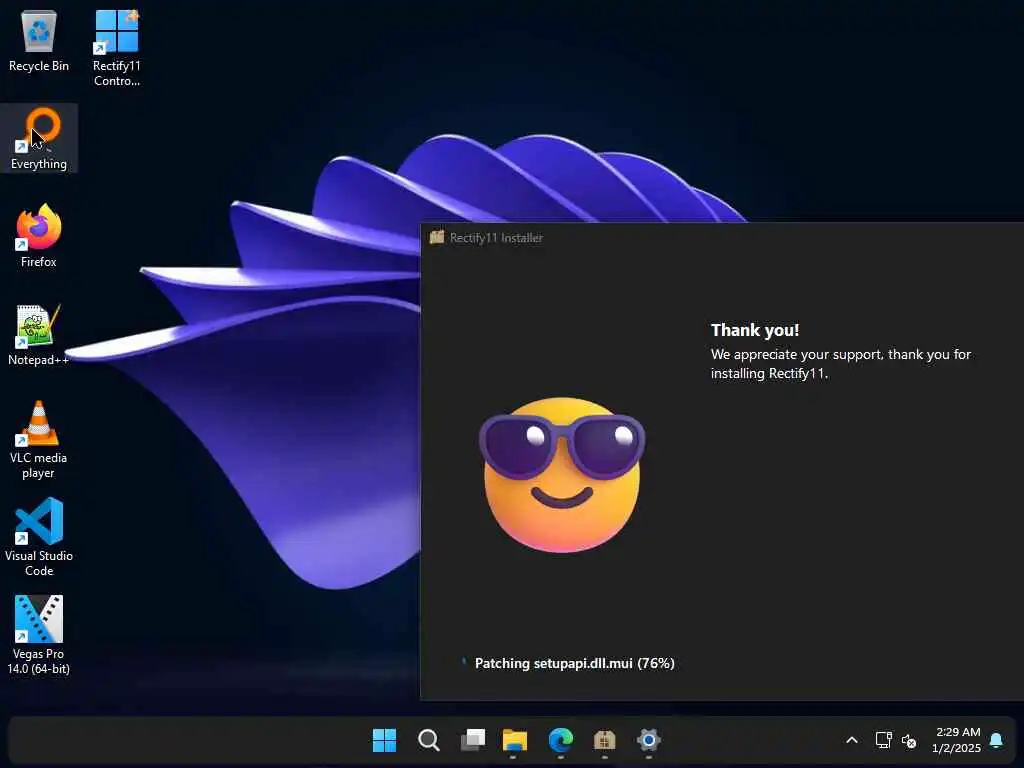This screenshot has width=1024, height=768.
Task: Launch the Firefox desktop shortcut
Action: pos(39,235)
